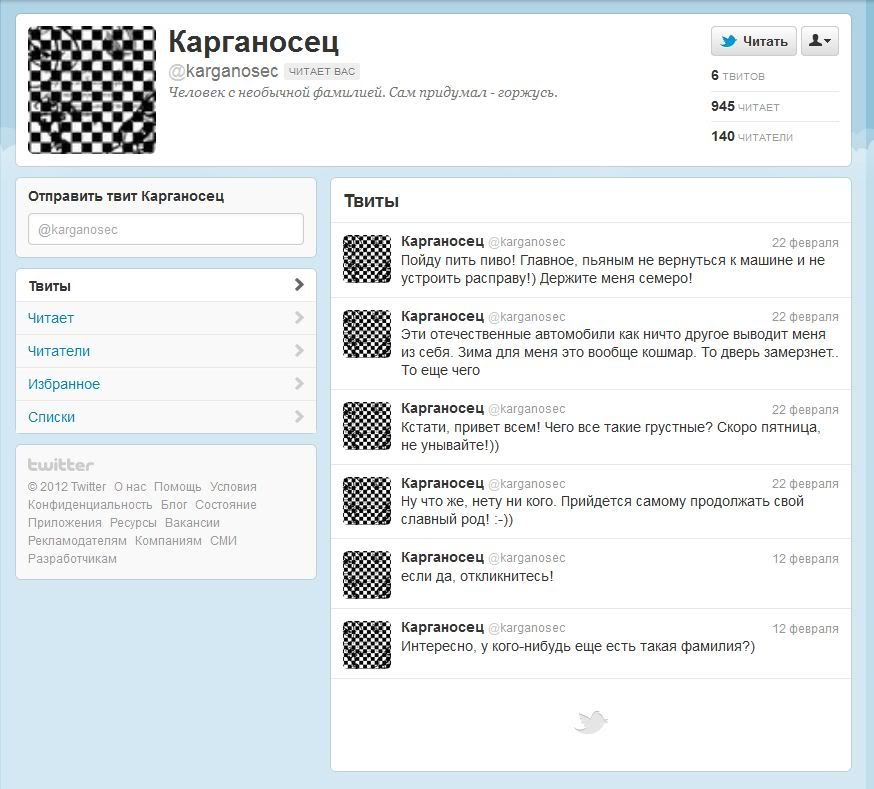The width and height of the screenshot is (874, 789).
Task: Open the Избранное sidebar tab
Action: [x=166, y=384]
